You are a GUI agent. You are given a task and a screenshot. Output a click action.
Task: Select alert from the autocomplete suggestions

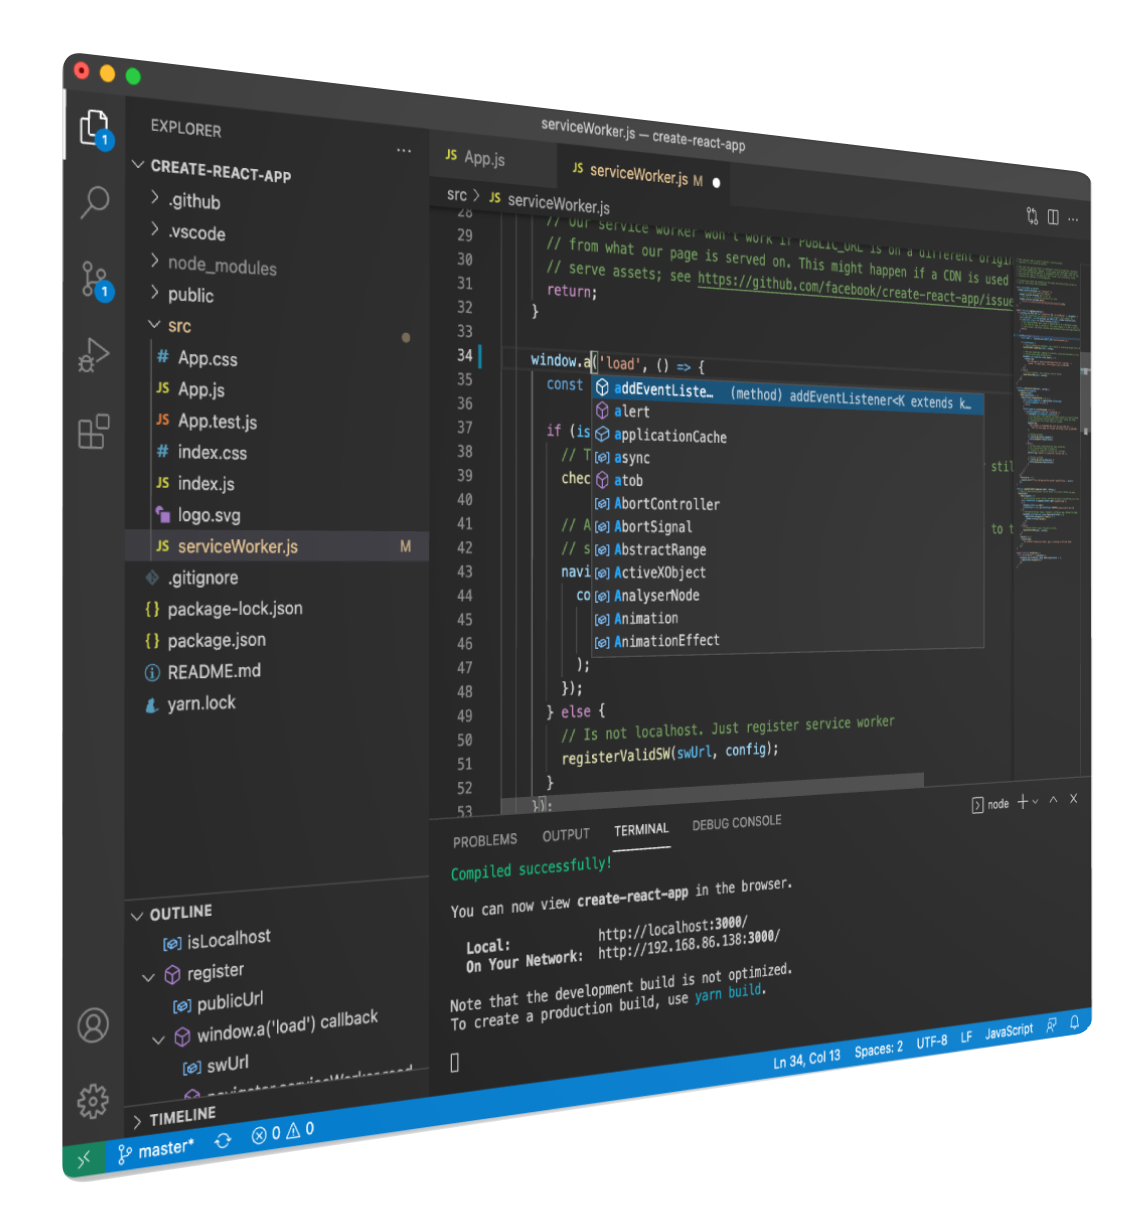click(631, 412)
